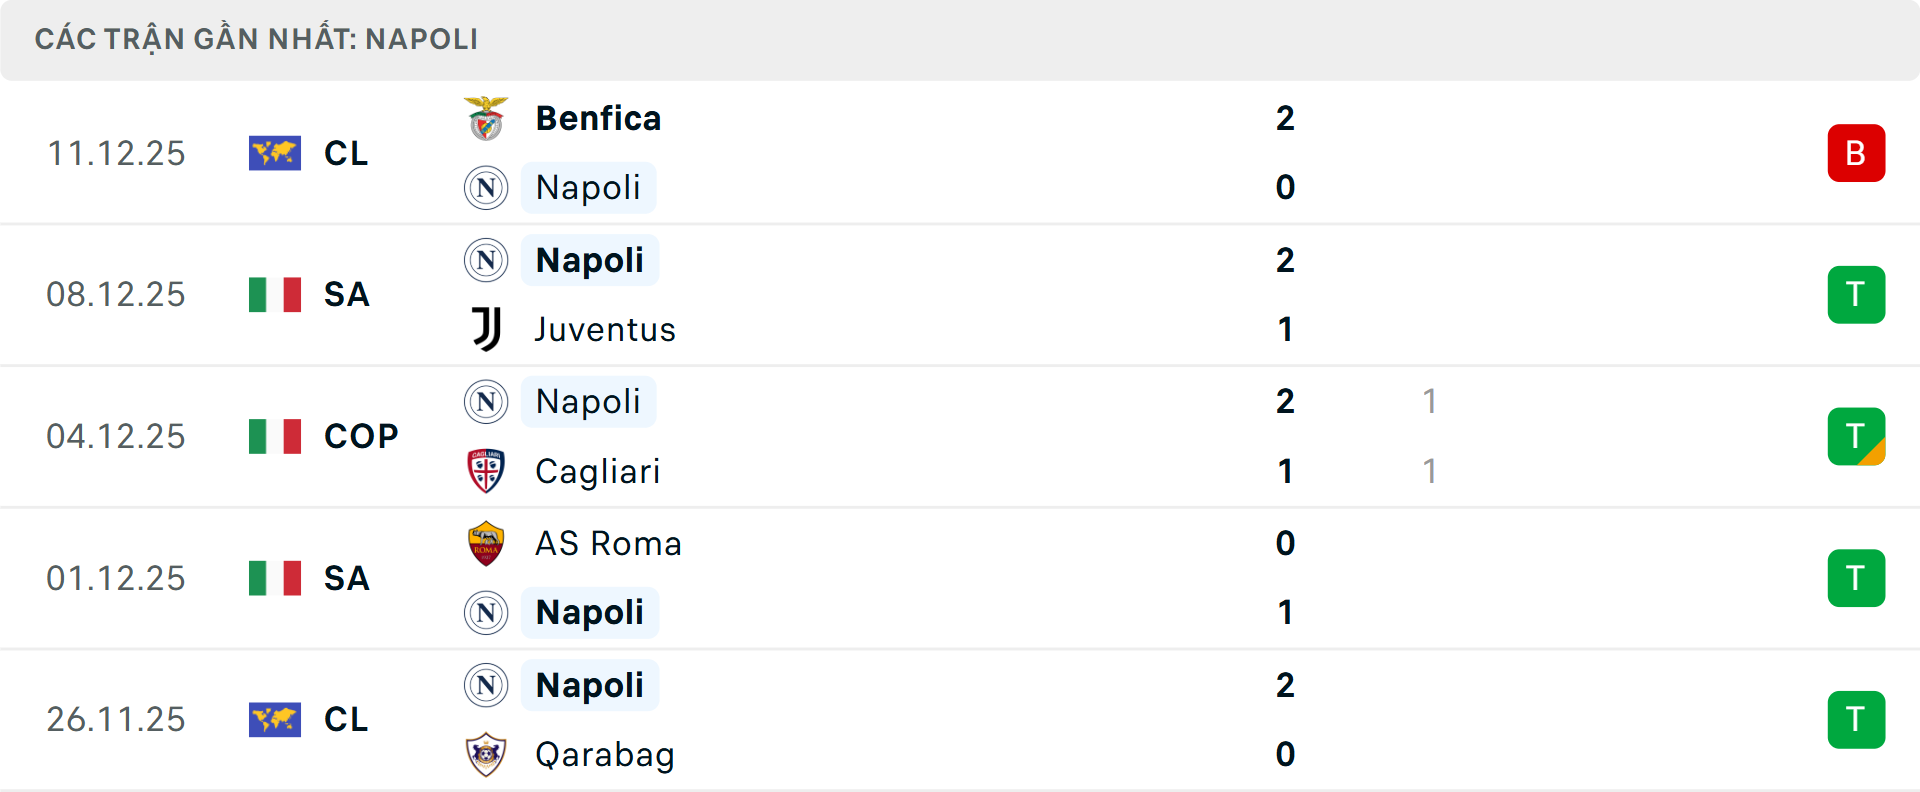Viewport: 1920px width, 792px height.
Task: Select the Champions League globe icon on 11.12.25 row
Action: point(275,153)
